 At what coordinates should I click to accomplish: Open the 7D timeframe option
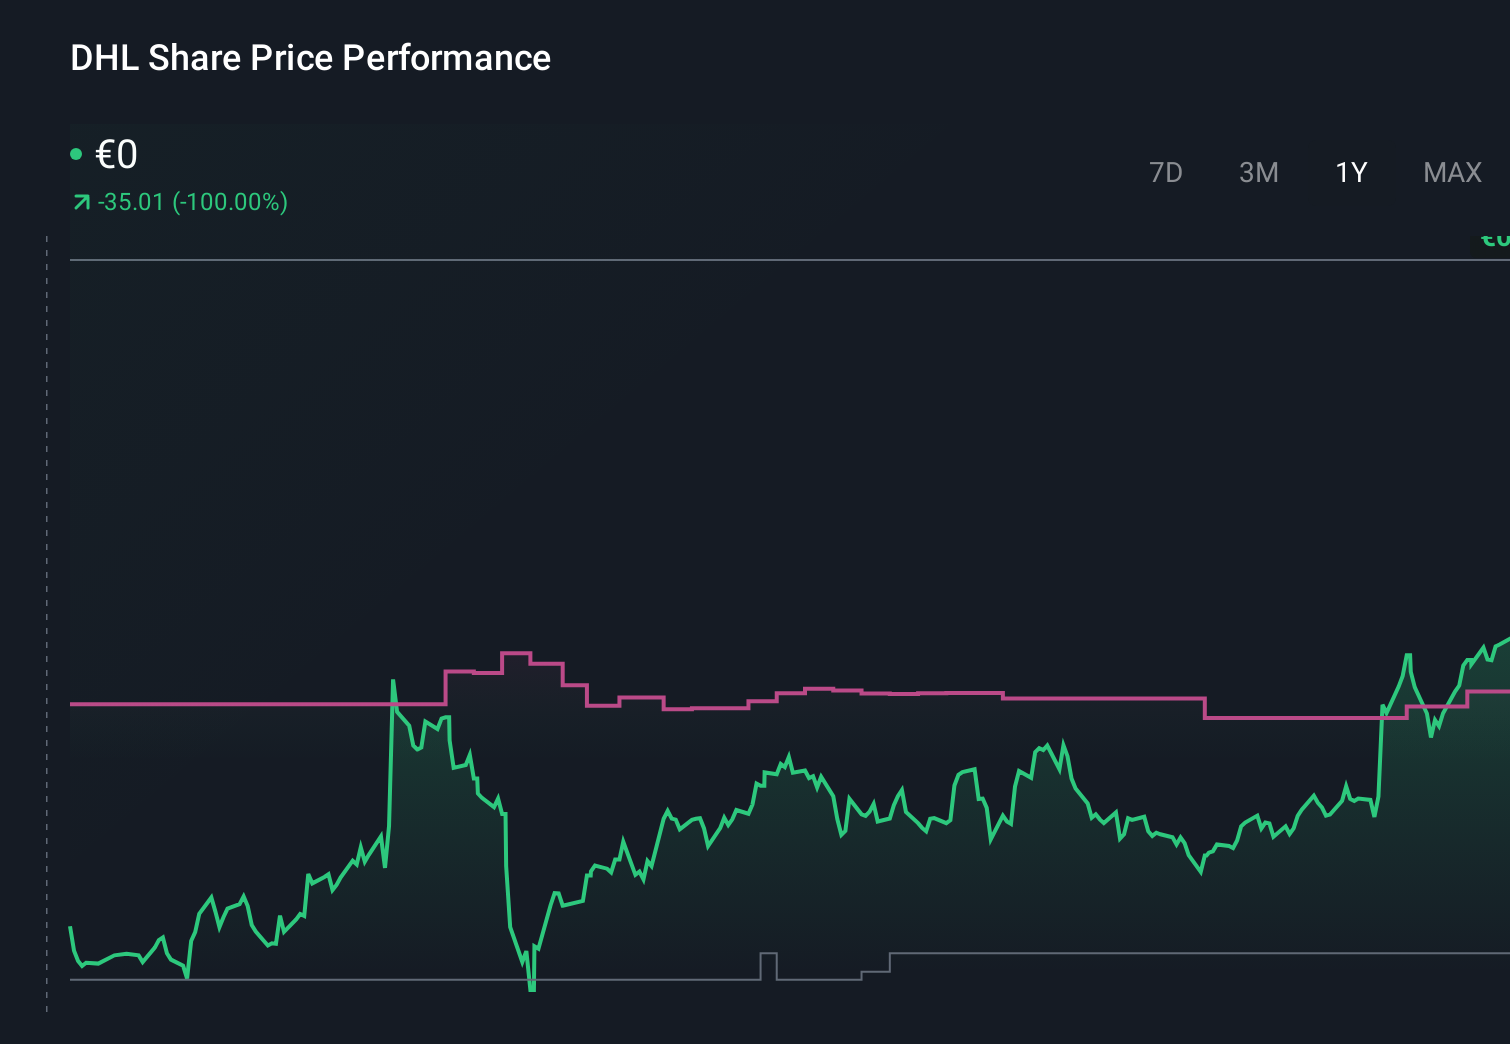click(x=1166, y=172)
